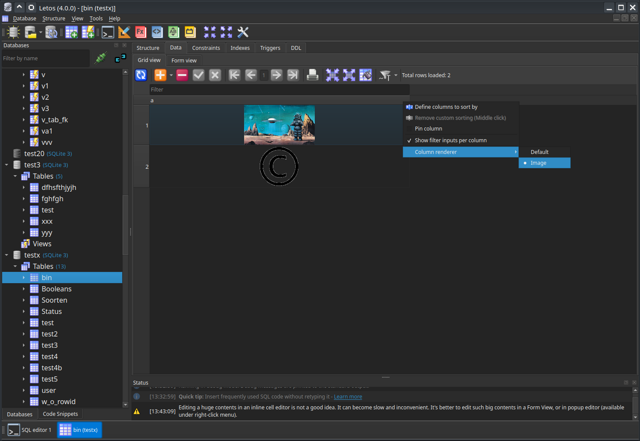This screenshot has width=640, height=441.
Task: Open dropdown arrow beside funnel filter icon
Action: (396, 76)
